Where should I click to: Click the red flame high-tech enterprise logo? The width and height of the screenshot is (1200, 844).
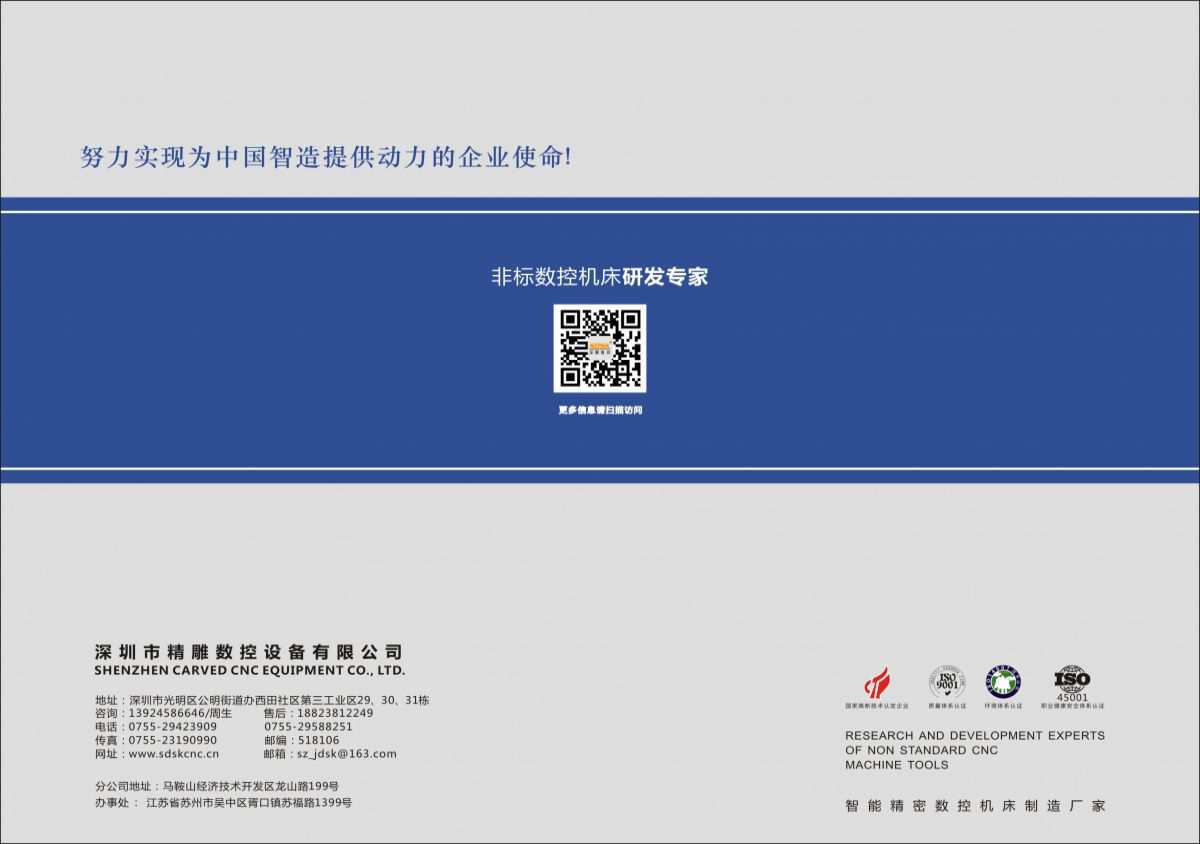pyautogui.click(x=876, y=684)
